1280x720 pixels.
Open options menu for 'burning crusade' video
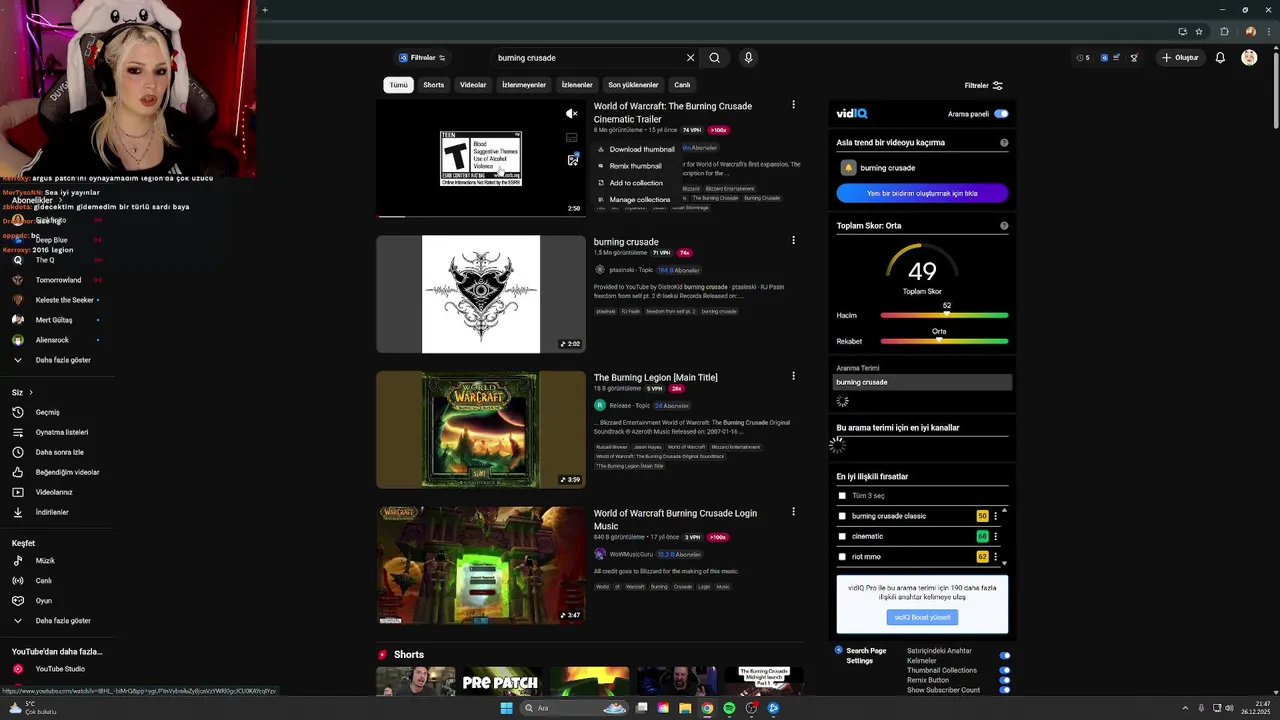(x=793, y=241)
